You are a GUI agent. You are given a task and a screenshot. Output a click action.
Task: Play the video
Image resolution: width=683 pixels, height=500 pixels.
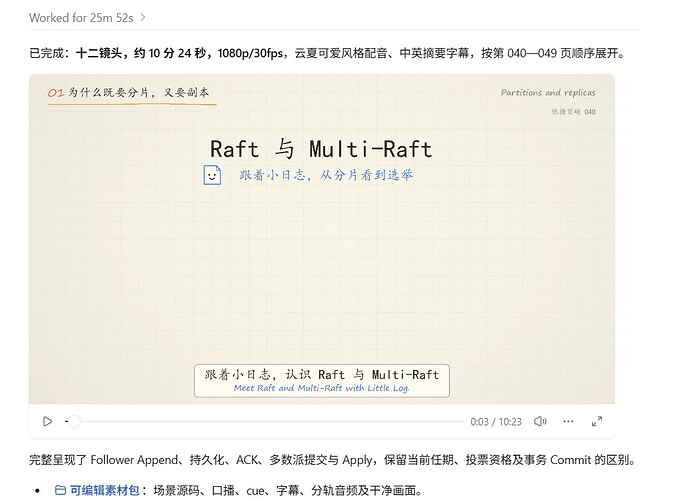47,422
